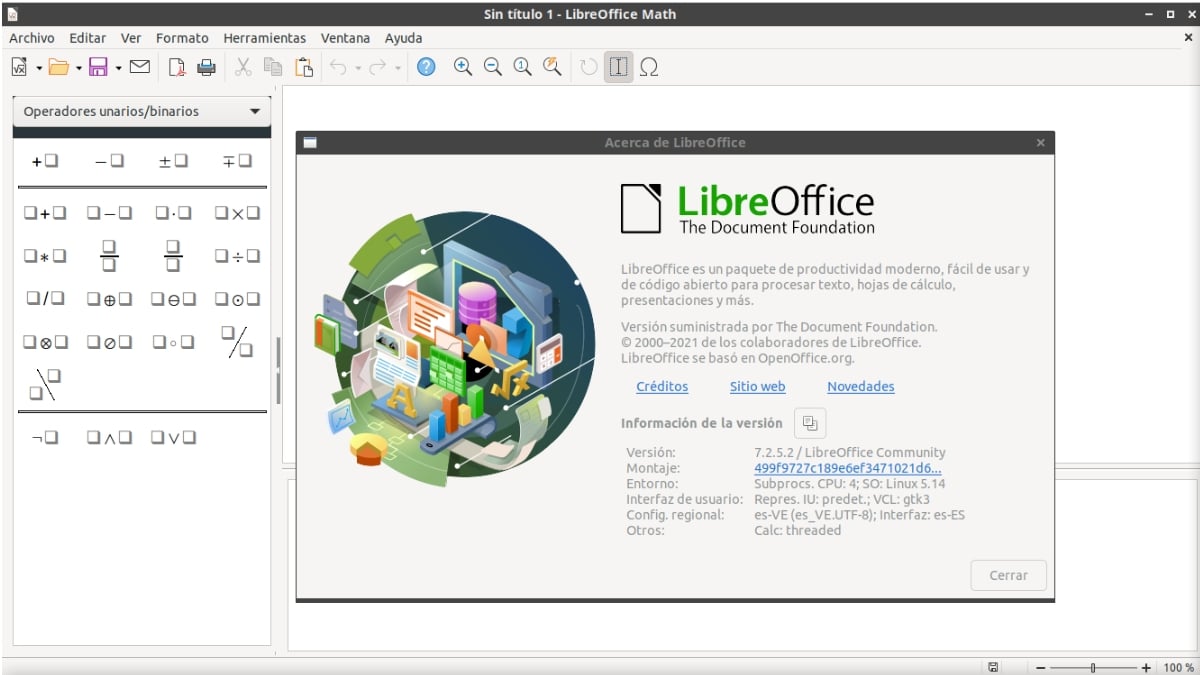Select the division operator icon
This screenshot has height=675, width=1200.
tap(237, 255)
